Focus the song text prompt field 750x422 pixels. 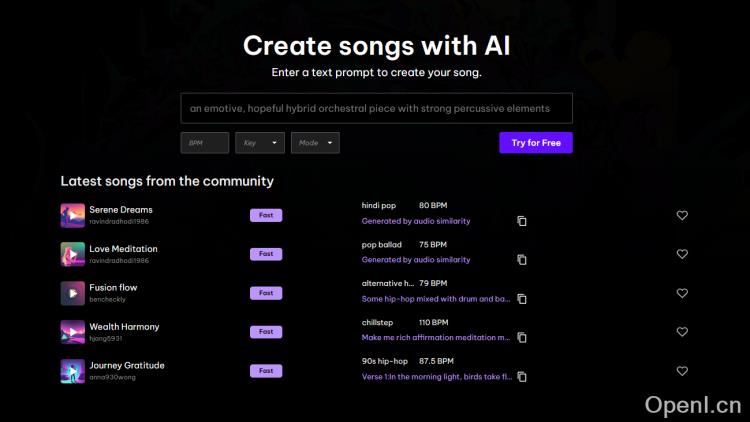[x=376, y=108]
